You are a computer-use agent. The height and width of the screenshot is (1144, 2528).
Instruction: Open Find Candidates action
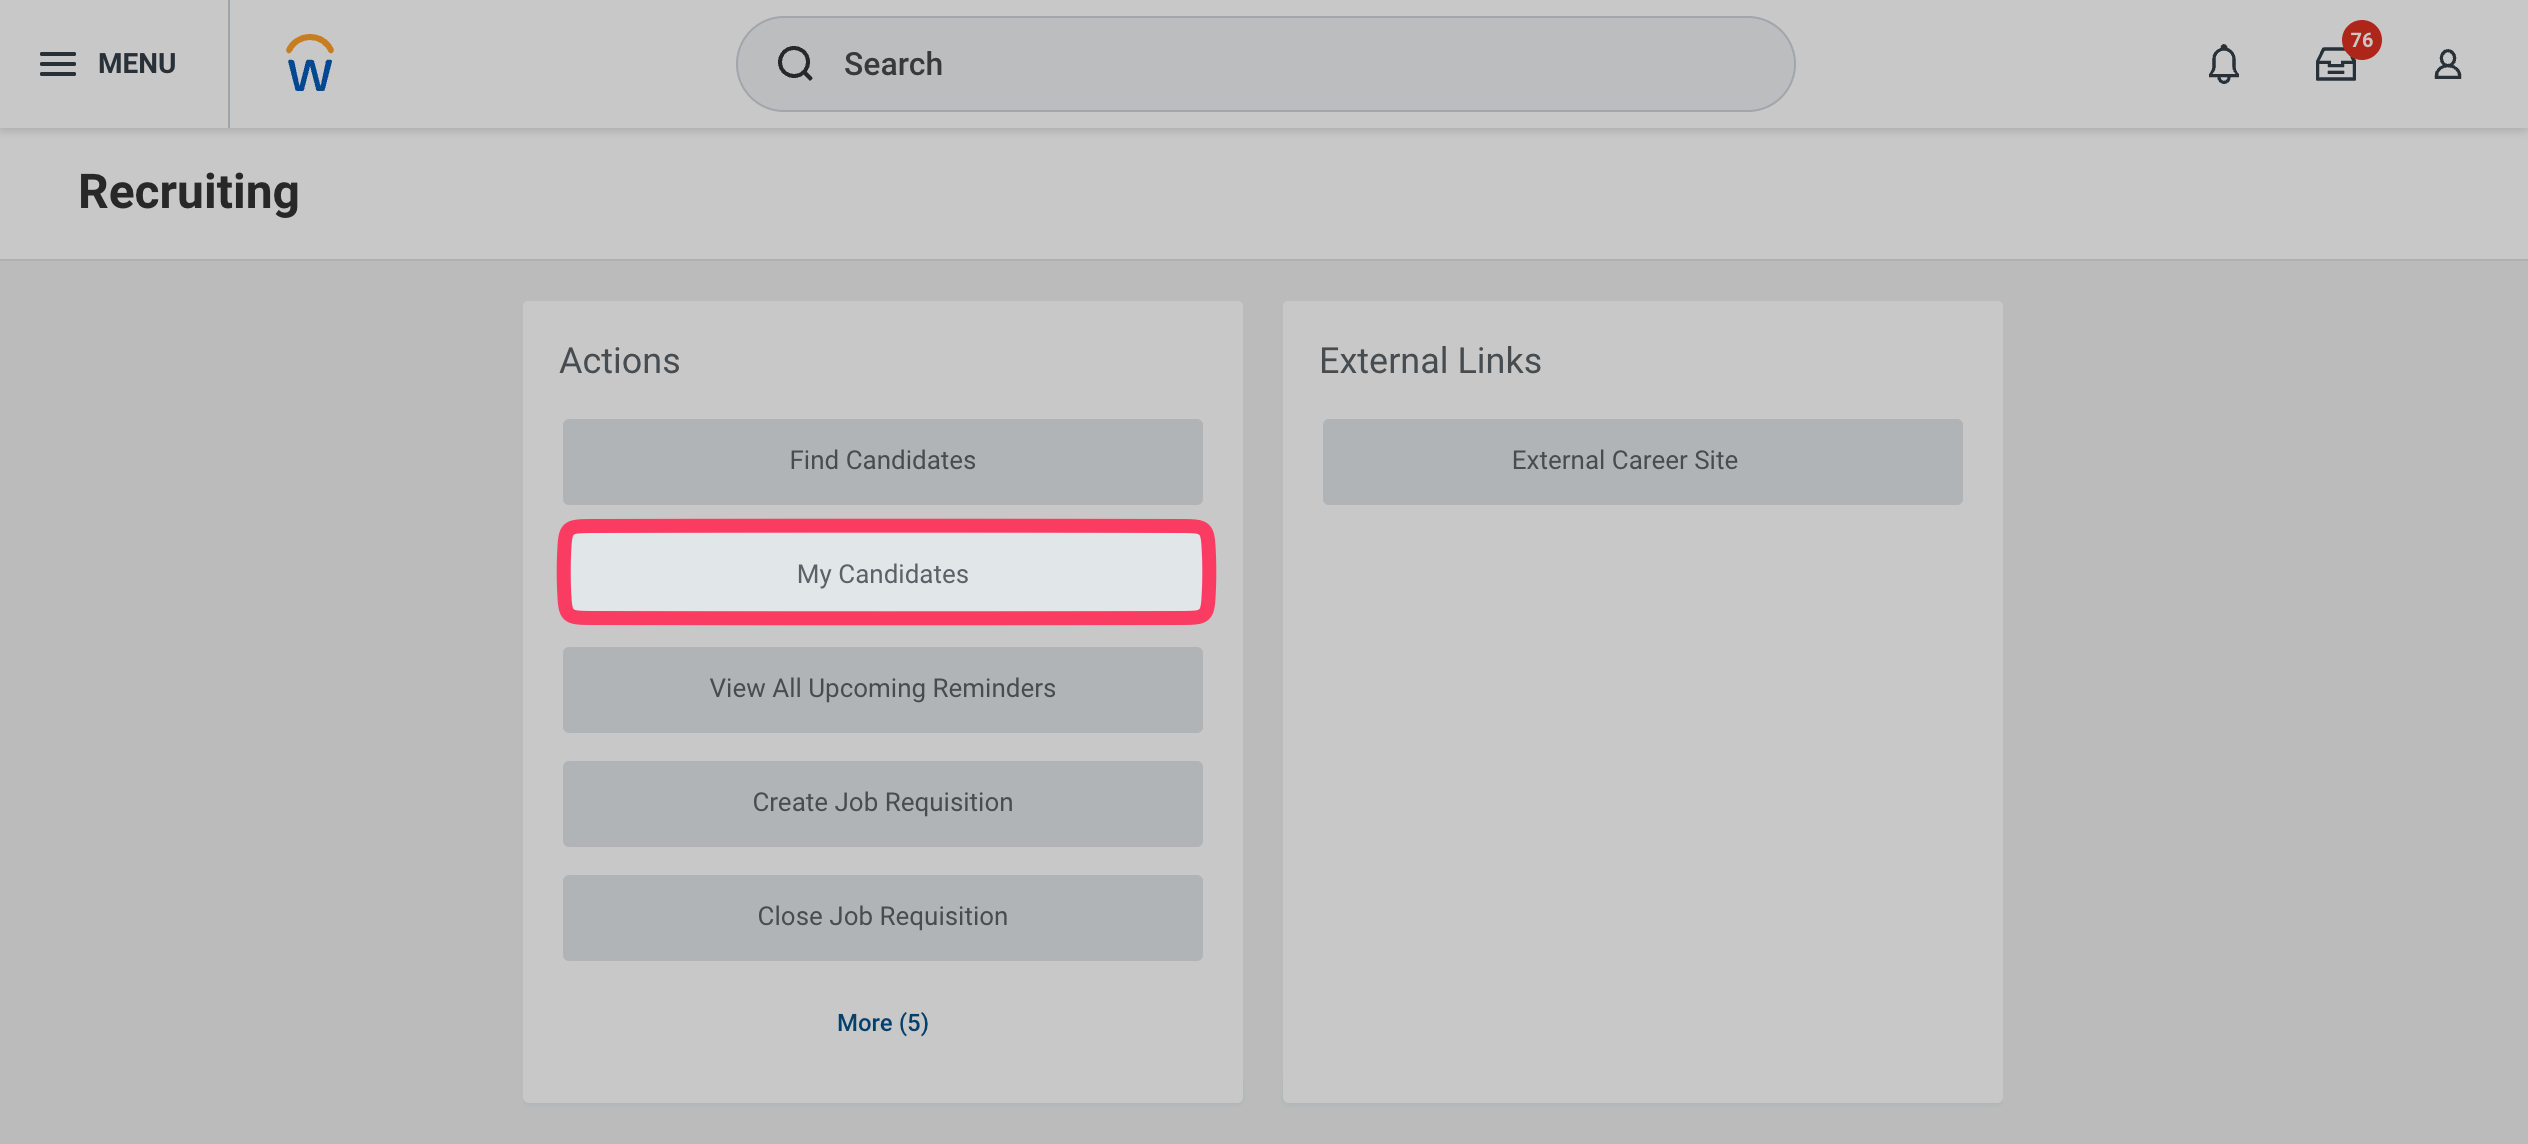click(x=882, y=461)
